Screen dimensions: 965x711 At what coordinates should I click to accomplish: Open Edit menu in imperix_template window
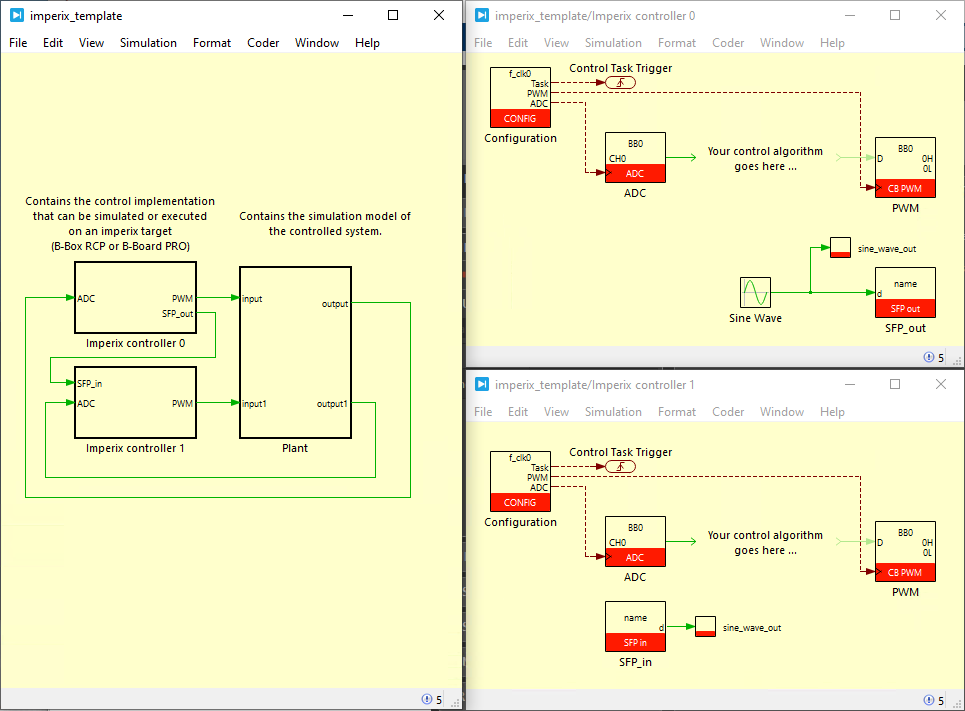53,42
